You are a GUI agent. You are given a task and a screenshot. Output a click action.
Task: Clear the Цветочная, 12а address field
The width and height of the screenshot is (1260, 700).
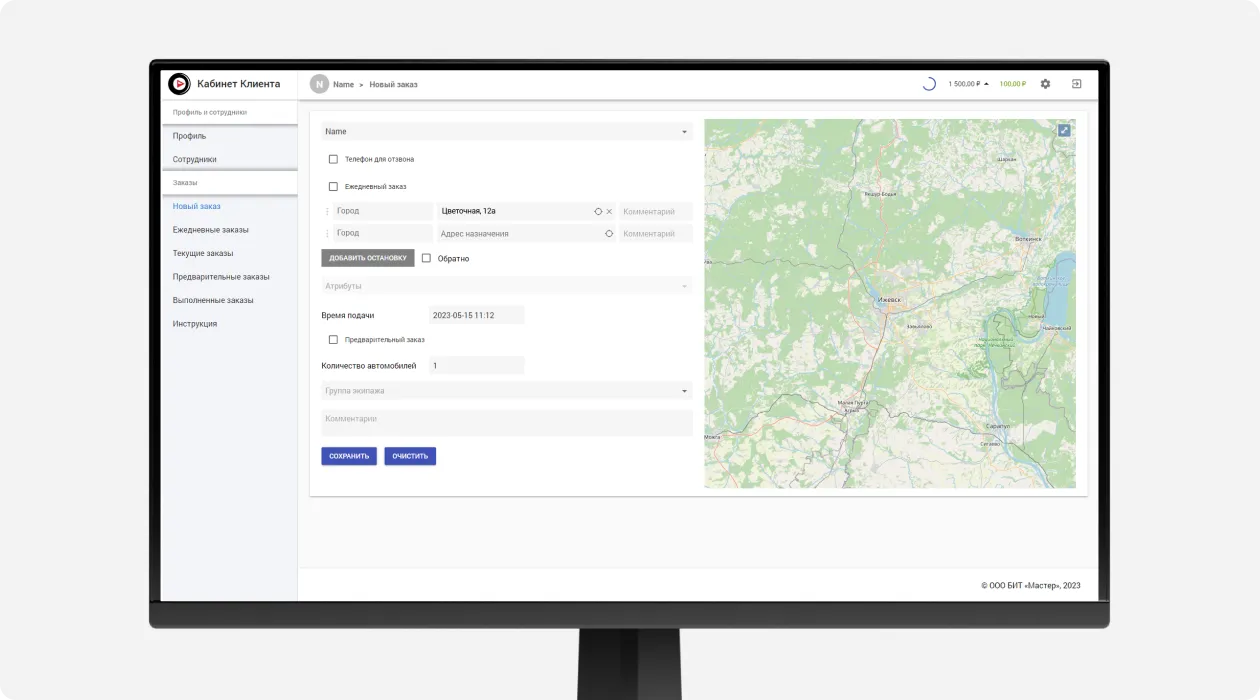click(x=609, y=212)
